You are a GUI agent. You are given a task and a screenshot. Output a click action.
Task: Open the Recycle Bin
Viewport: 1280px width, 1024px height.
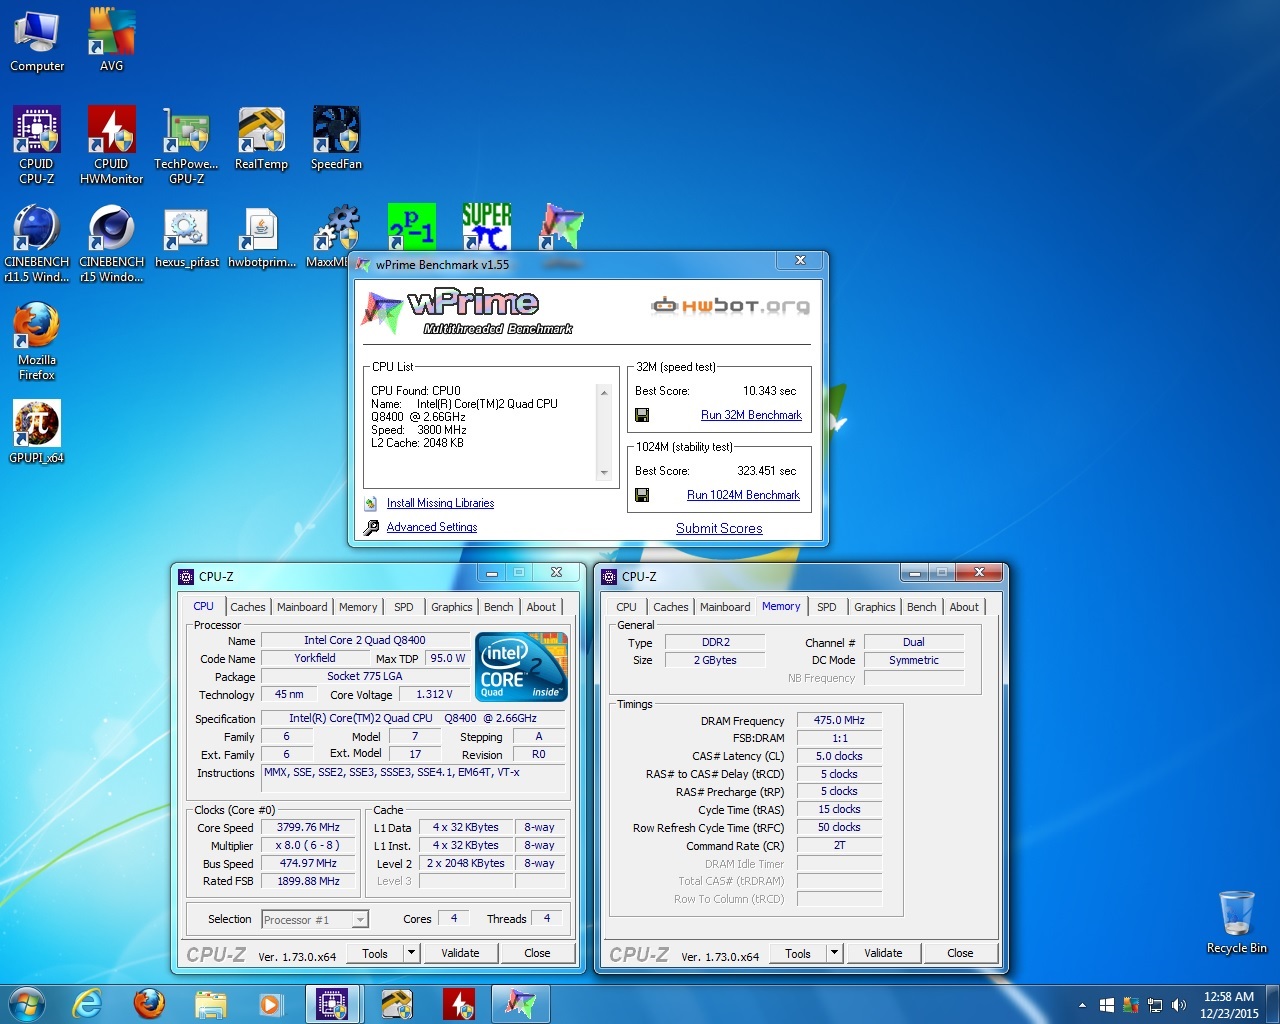pos(1236,922)
